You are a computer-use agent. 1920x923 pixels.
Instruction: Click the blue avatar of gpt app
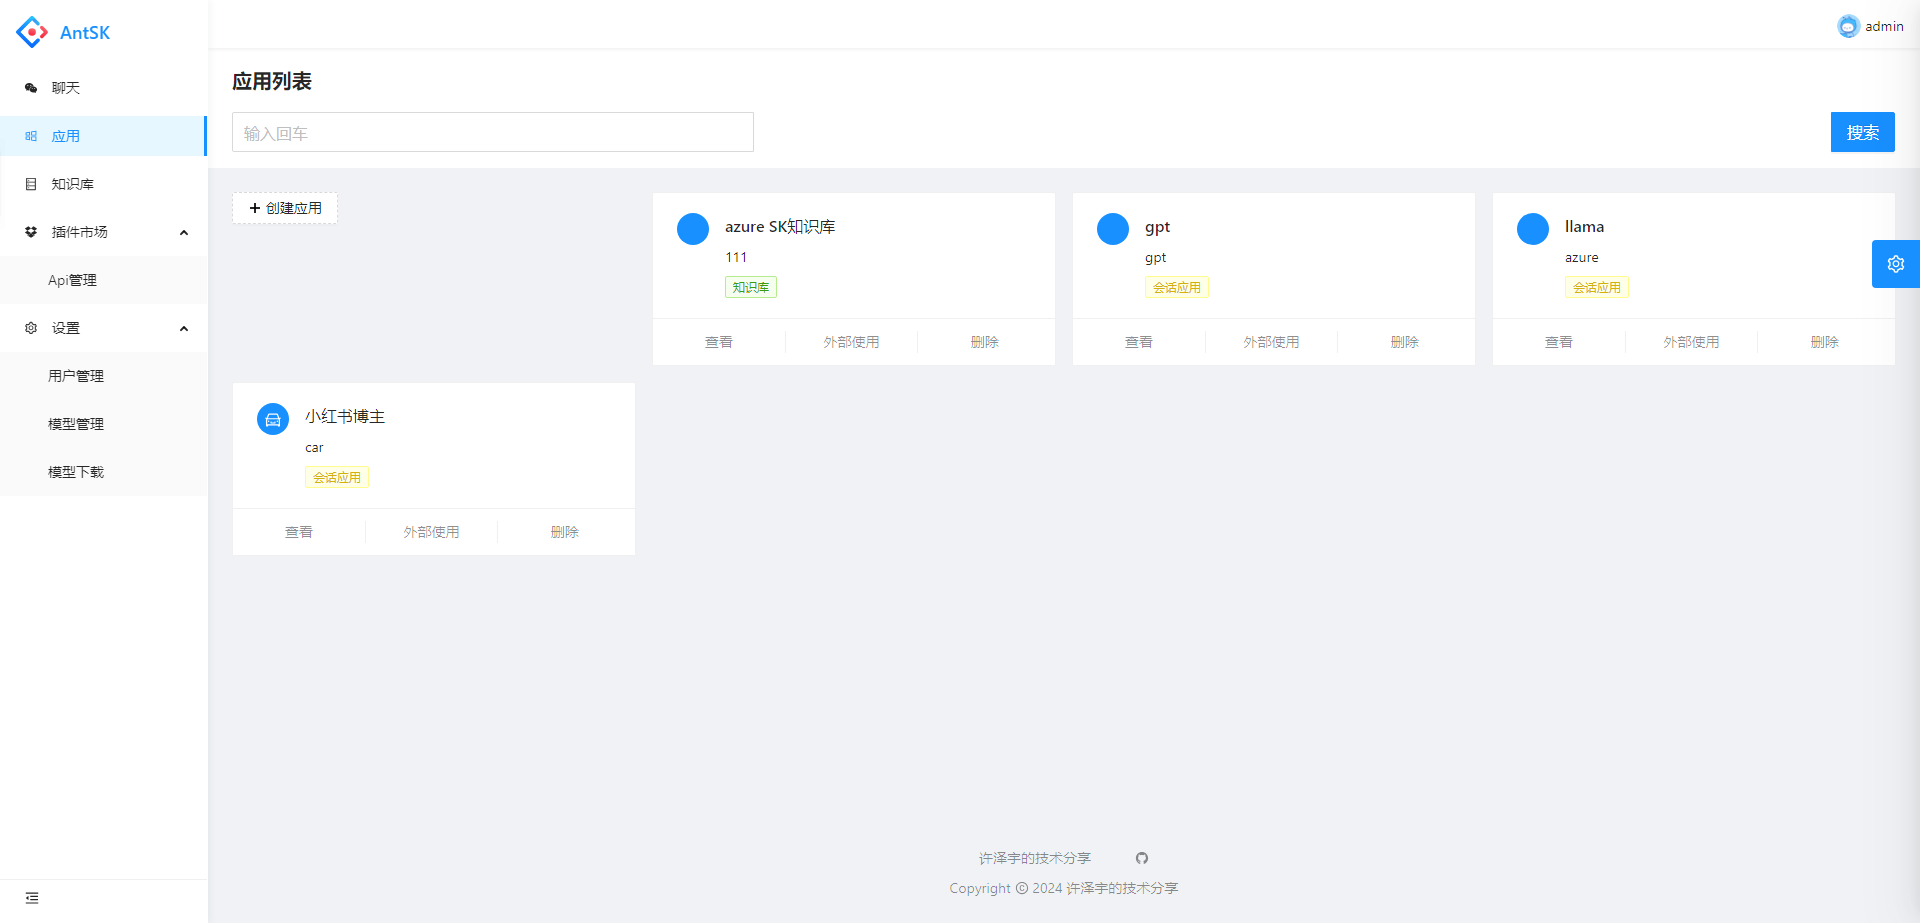coord(1113,229)
